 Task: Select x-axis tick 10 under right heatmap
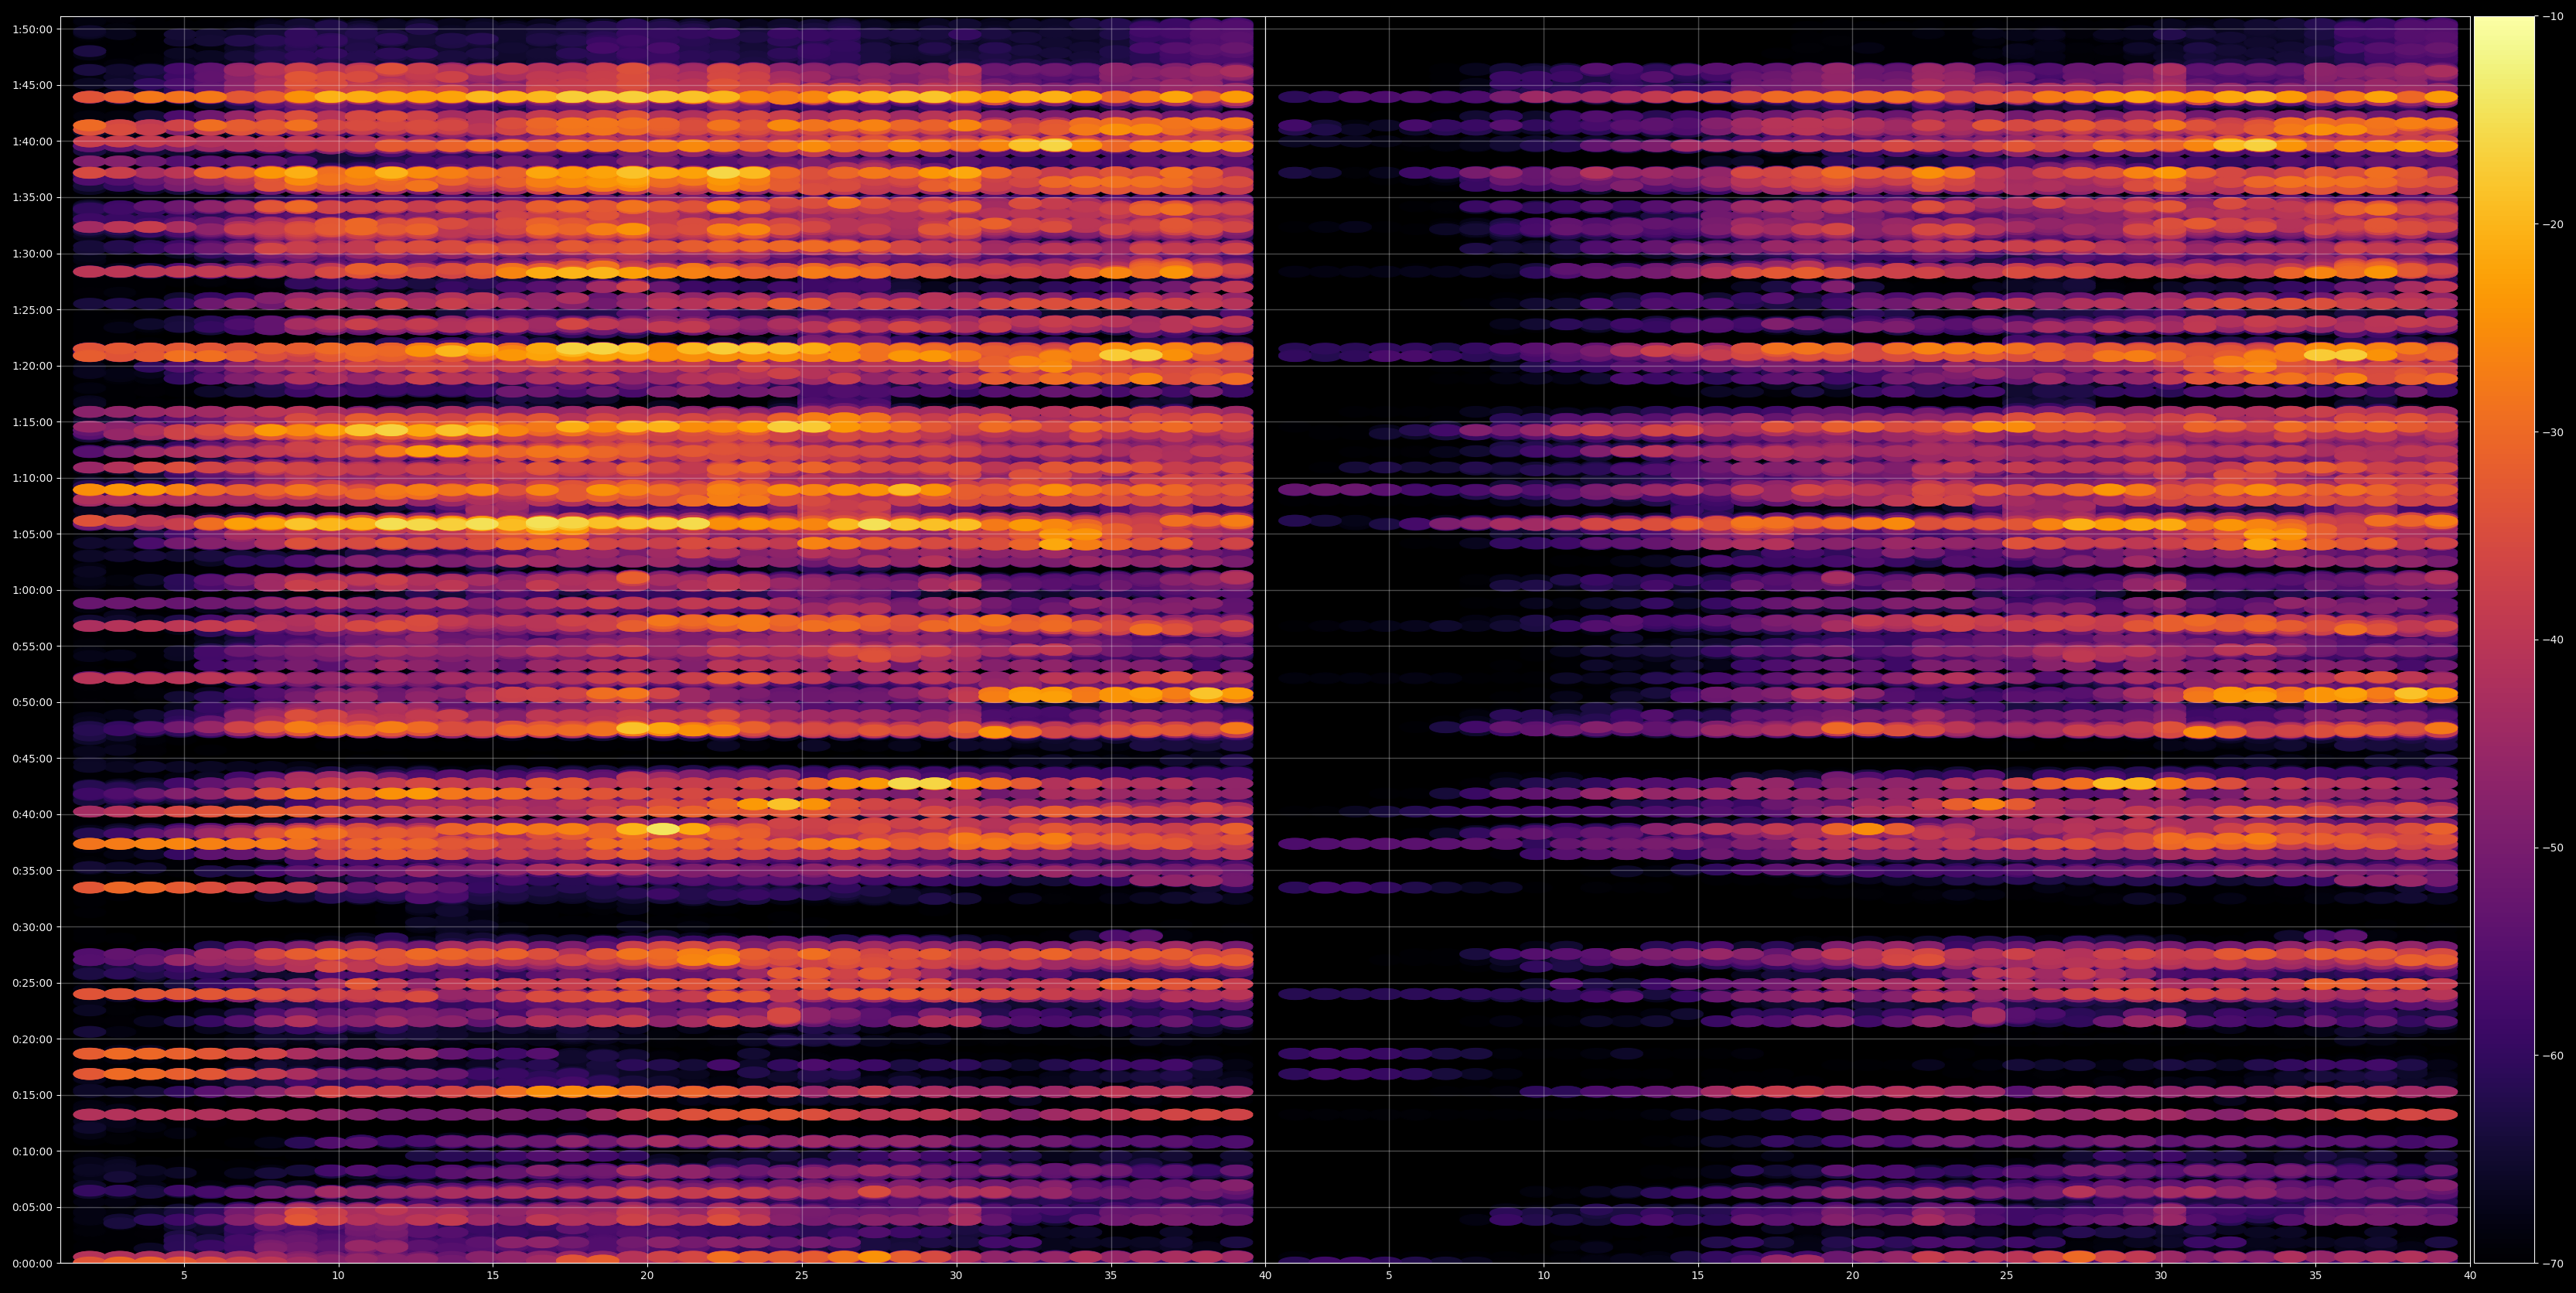pyautogui.click(x=1543, y=1276)
